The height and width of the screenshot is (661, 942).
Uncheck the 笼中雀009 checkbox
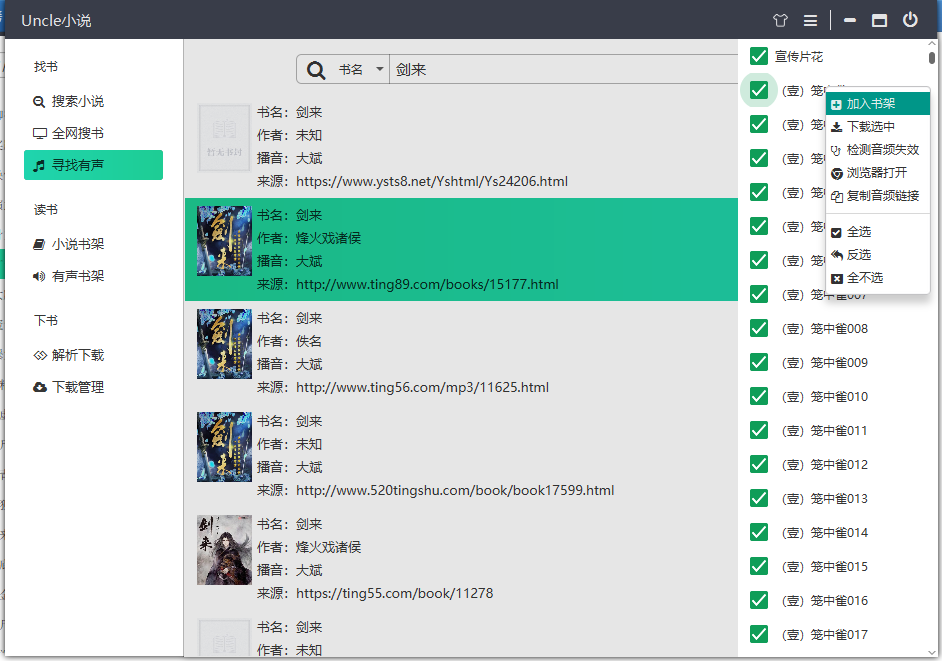(759, 362)
